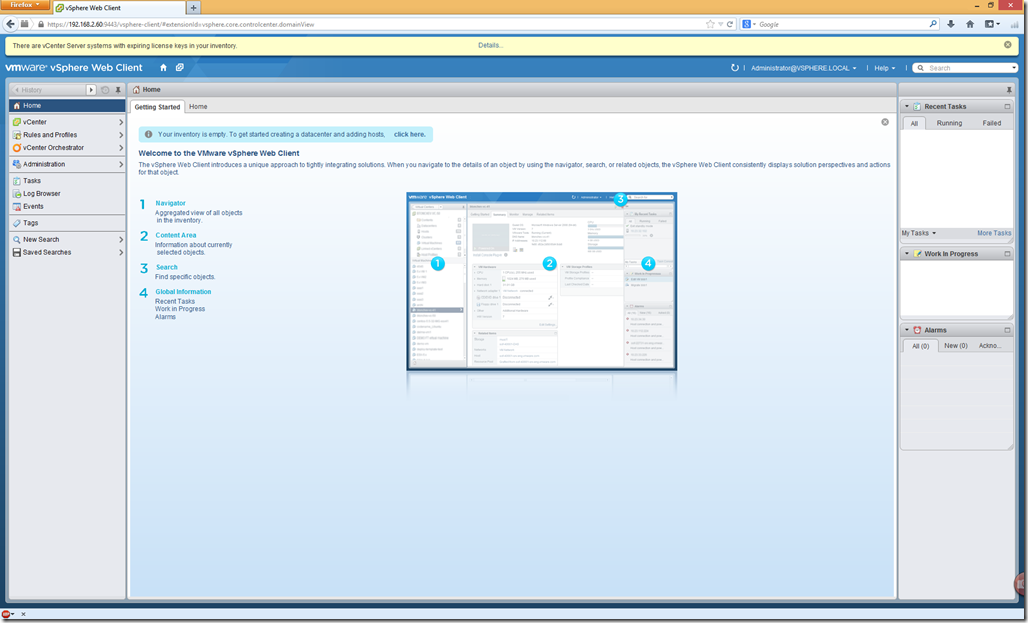The image size is (1028, 623).
Task: Click the vCenter Orchestrator icon in navigator
Action: click(x=16, y=148)
